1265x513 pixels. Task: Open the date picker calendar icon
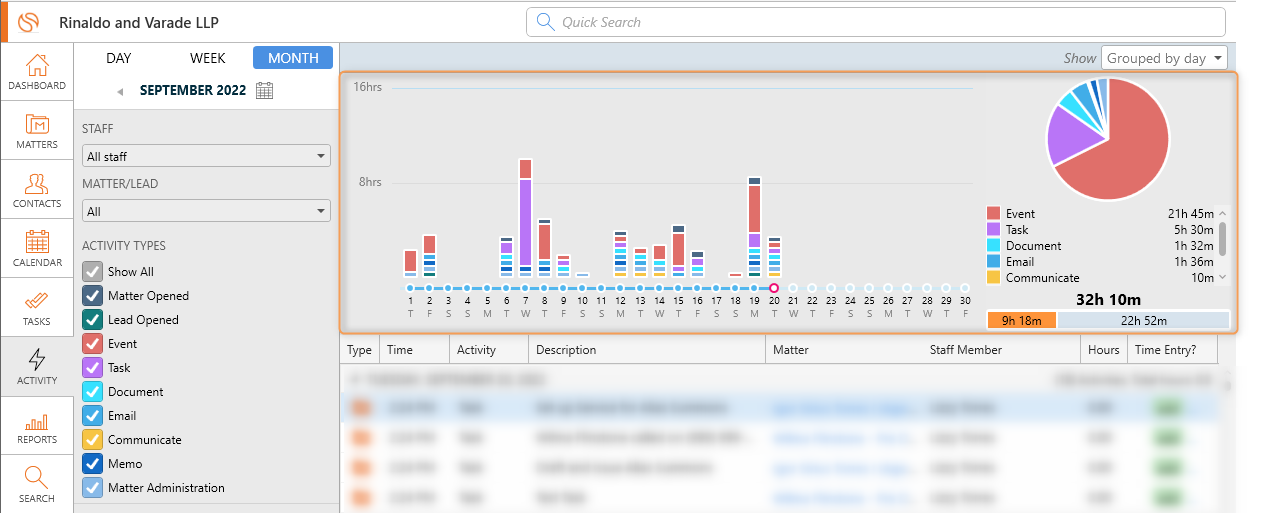point(265,90)
